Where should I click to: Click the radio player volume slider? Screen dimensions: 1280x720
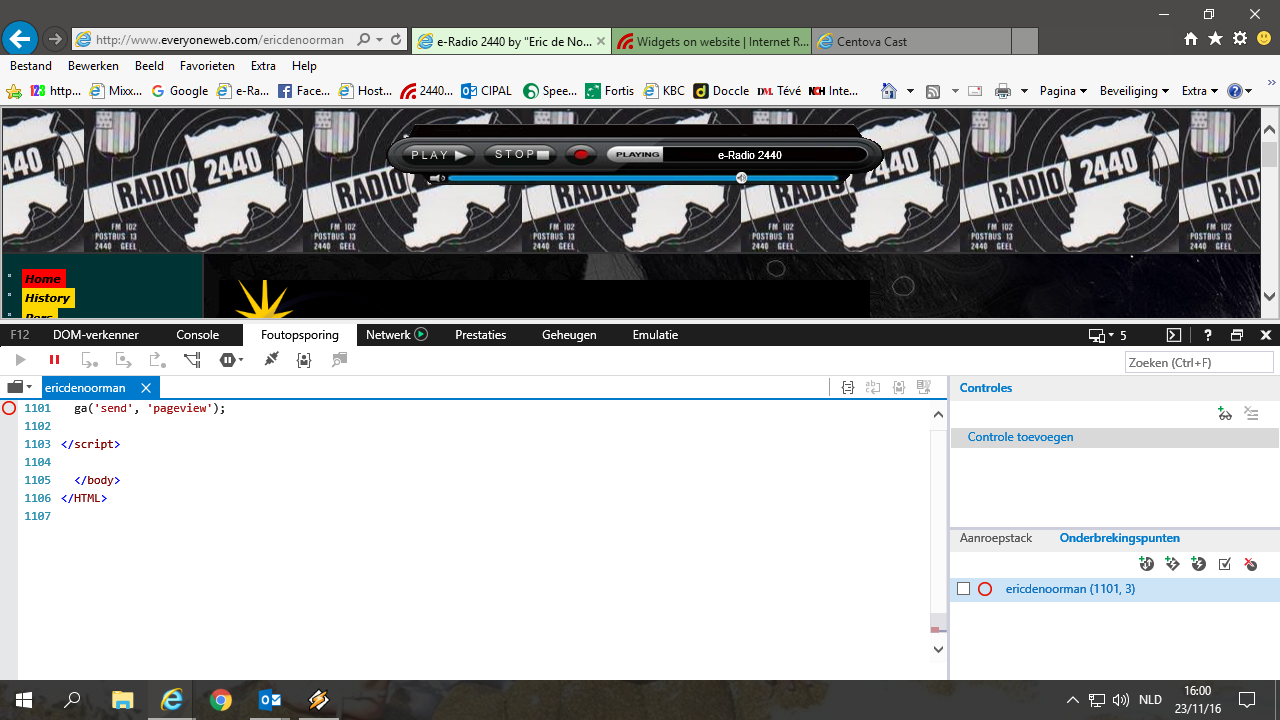640,178
